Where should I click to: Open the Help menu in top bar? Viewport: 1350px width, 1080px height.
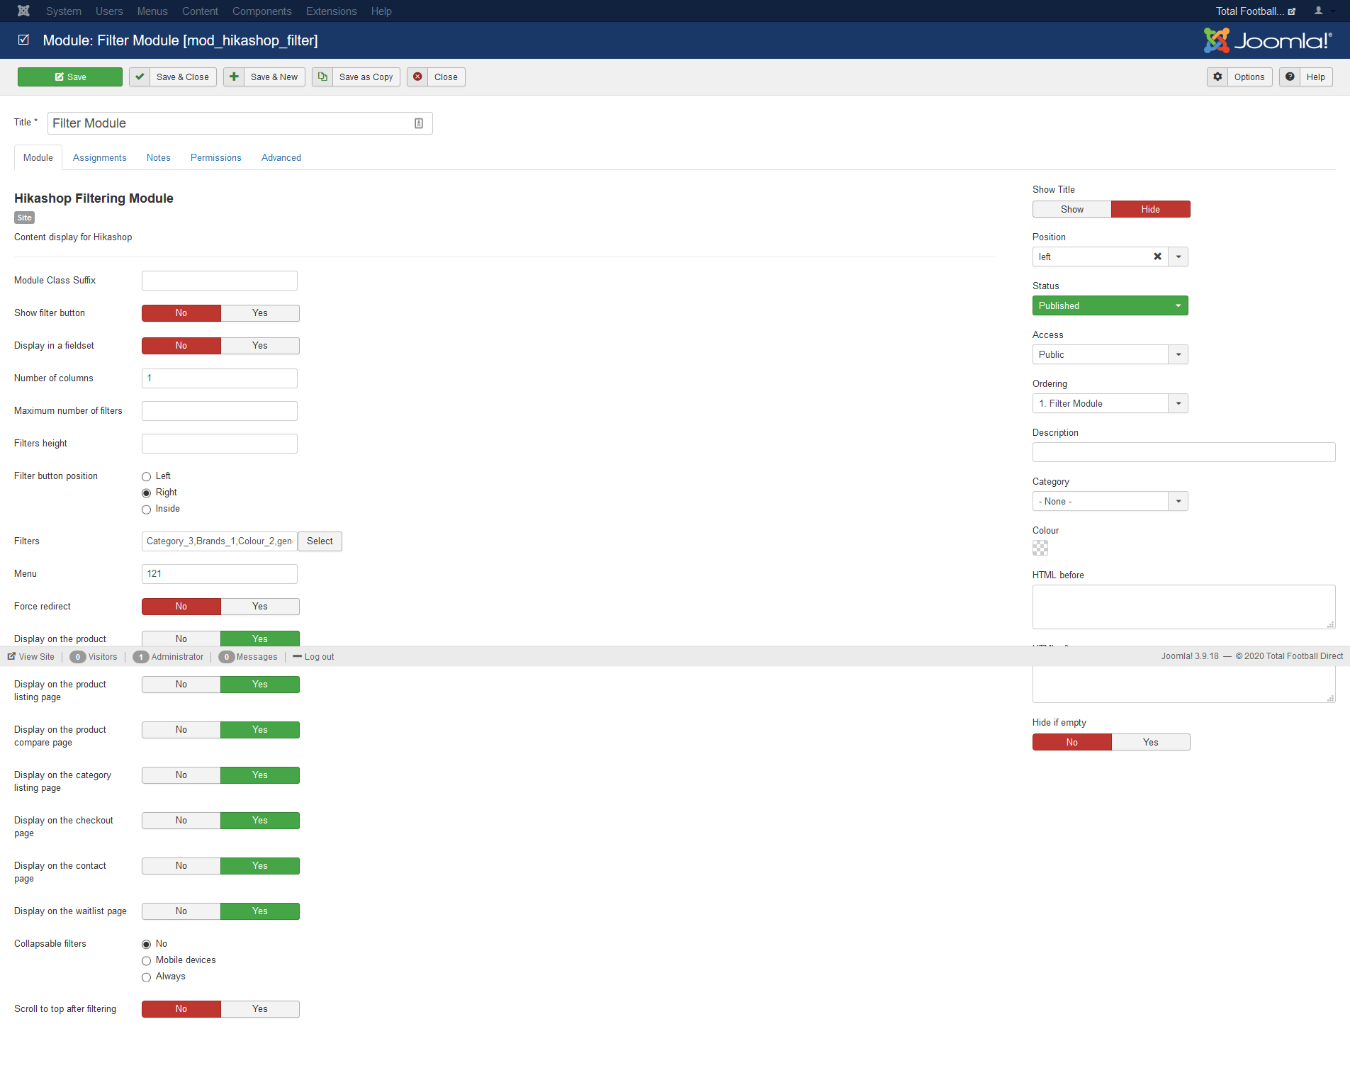381,11
